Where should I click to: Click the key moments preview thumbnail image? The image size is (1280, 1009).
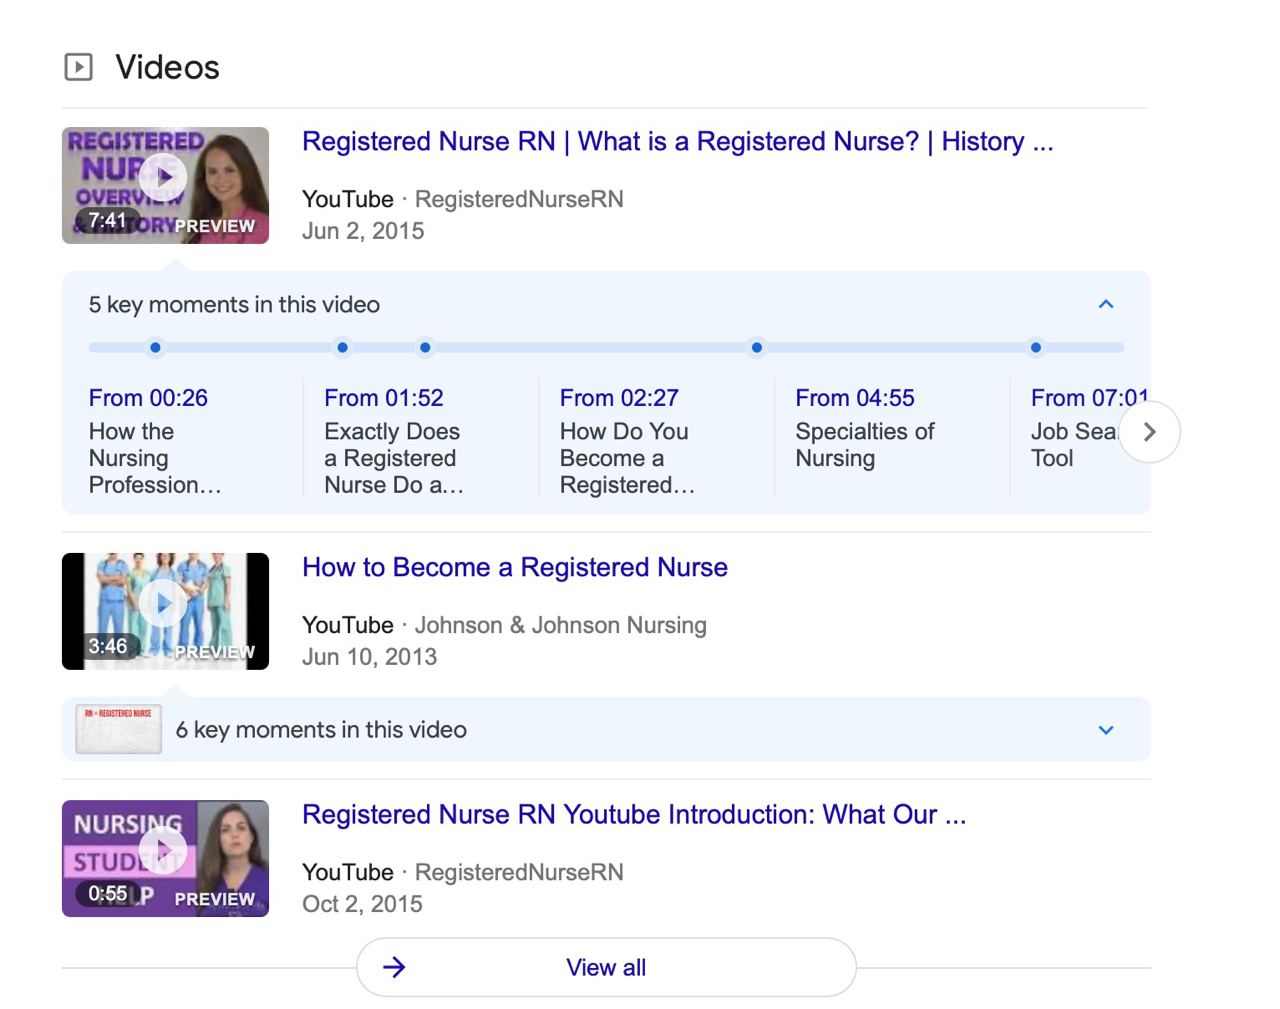point(119,729)
